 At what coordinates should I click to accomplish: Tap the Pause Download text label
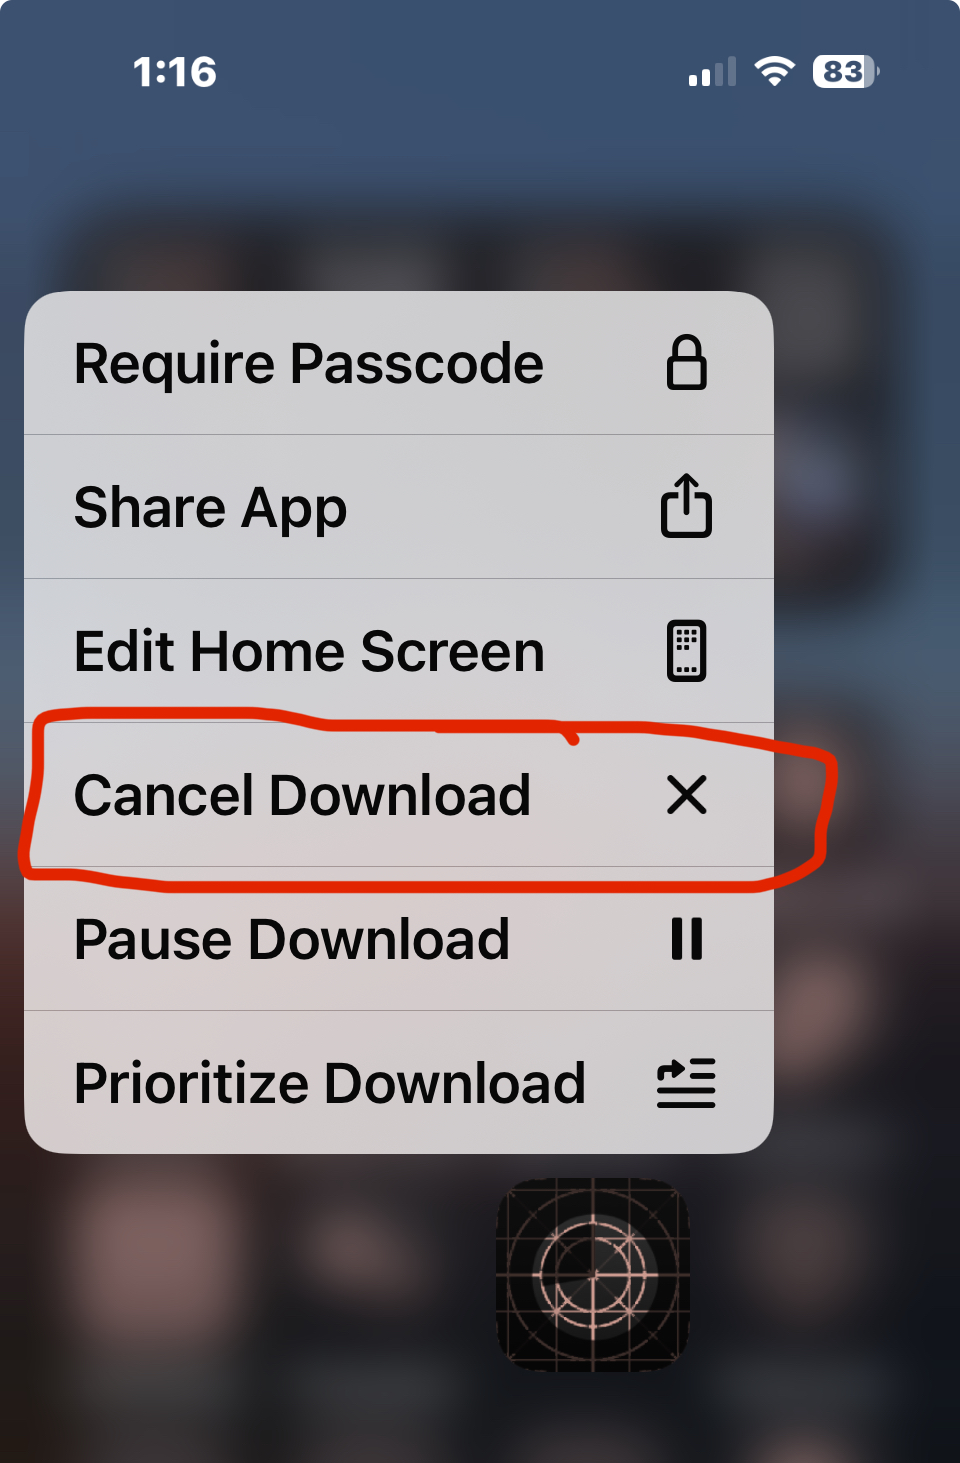pyautogui.click(x=292, y=940)
